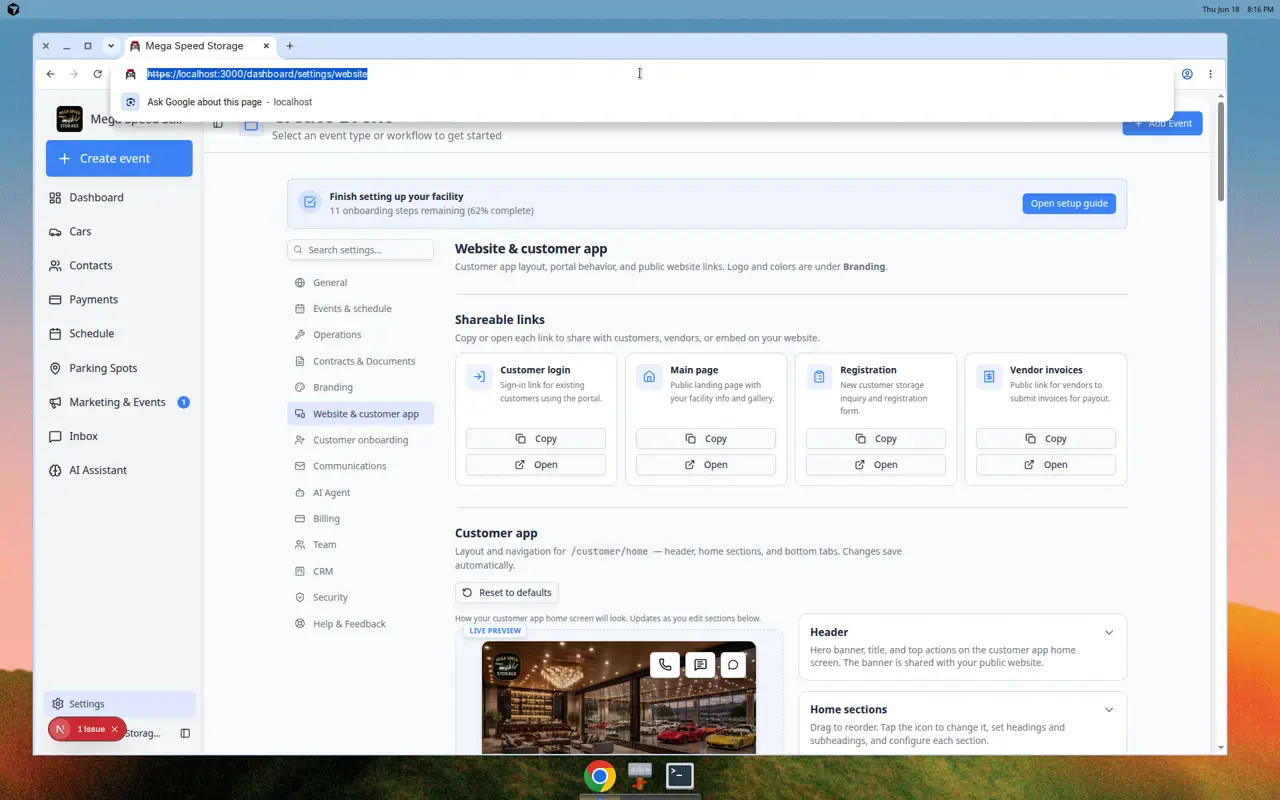Open the browser profile icon
This screenshot has width=1280, height=800.
[x=1187, y=74]
